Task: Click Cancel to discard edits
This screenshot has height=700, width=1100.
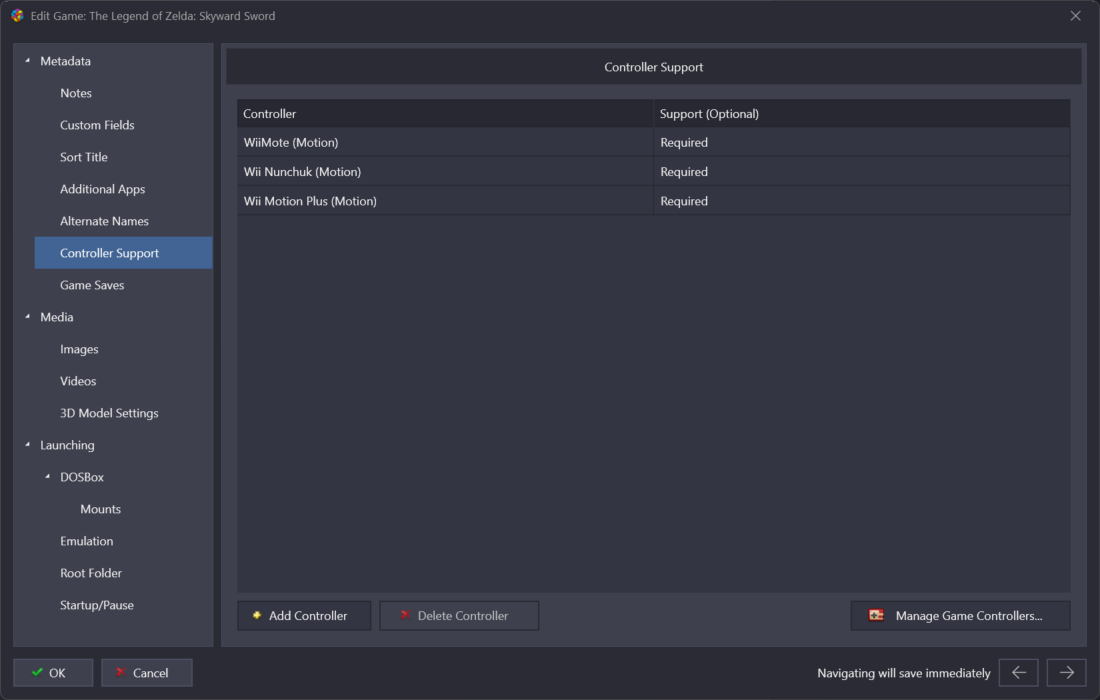Action: [x=146, y=673]
